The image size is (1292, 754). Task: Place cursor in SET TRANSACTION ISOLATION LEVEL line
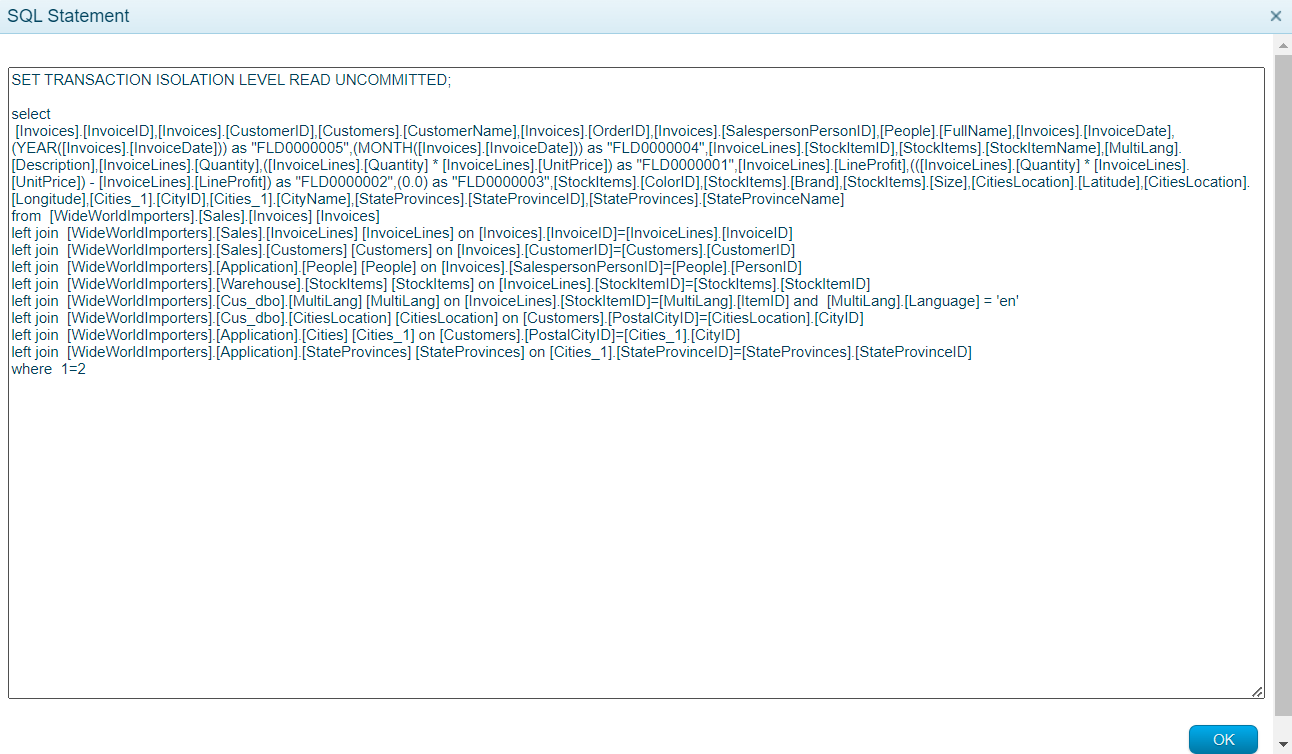pos(230,80)
